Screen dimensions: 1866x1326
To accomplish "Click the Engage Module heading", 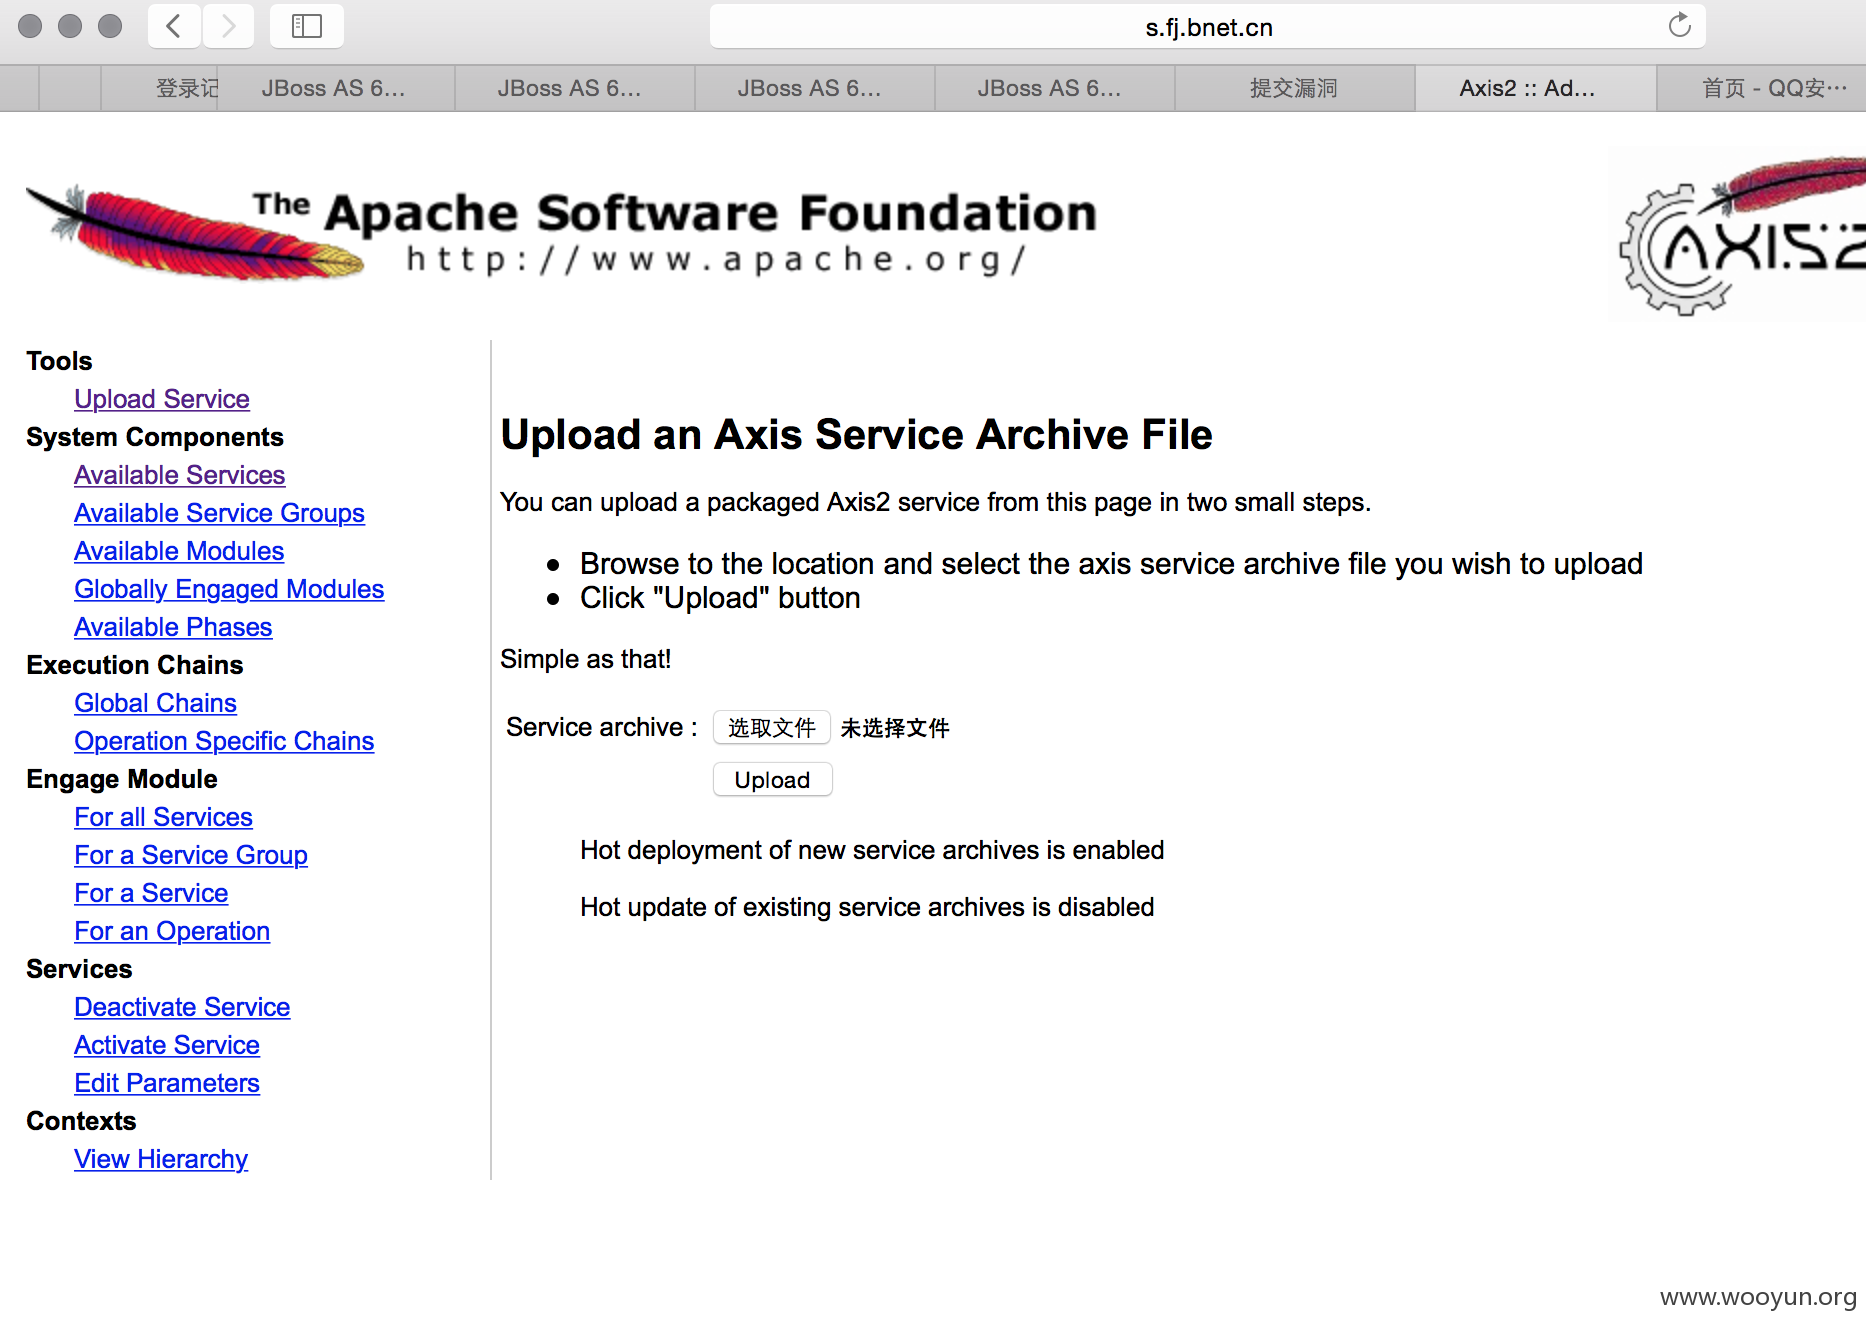I will (122, 779).
